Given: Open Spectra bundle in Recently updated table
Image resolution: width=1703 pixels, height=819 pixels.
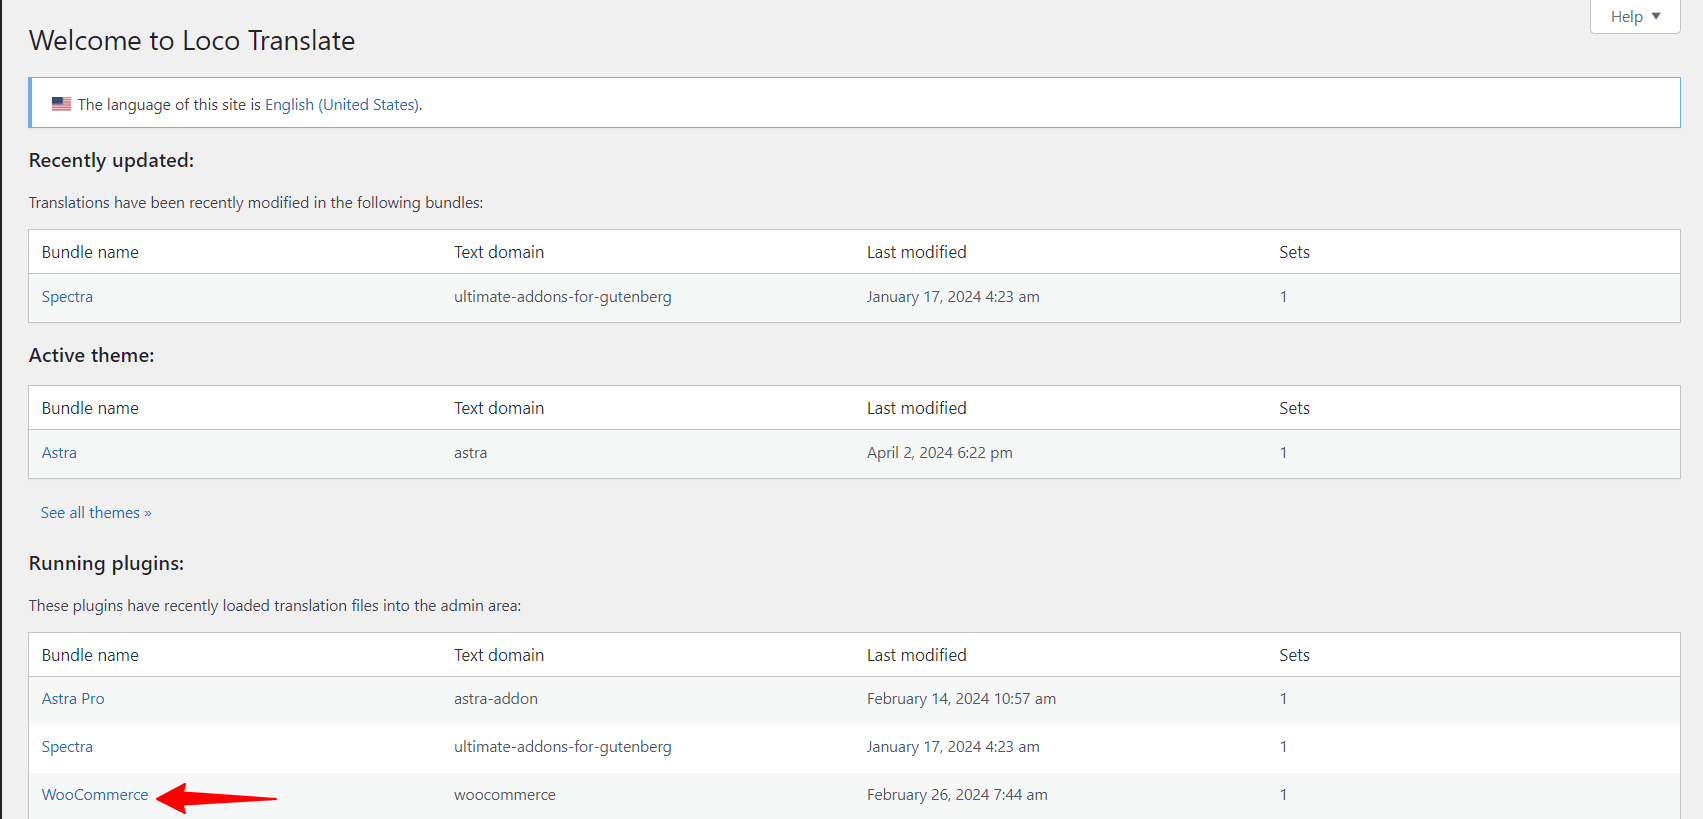Looking at the screenshot, I should (x=67, y=297).
